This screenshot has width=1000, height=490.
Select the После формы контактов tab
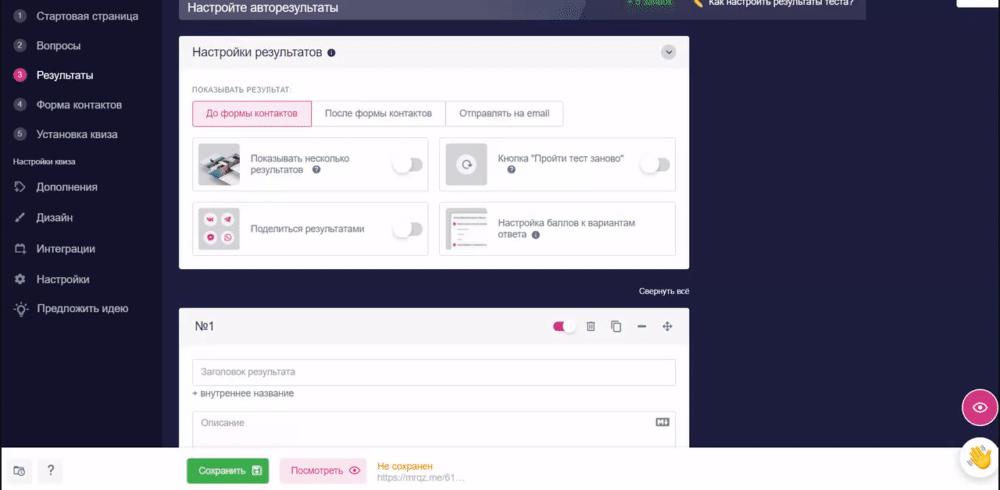[x=378, y=114]
